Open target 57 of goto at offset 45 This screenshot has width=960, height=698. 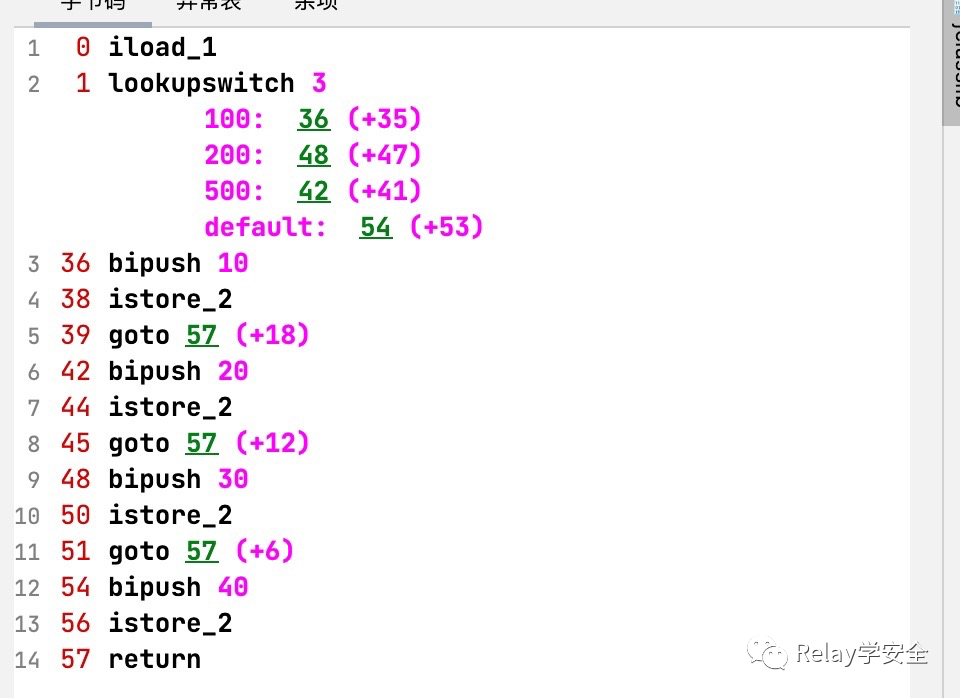[202, 443]
